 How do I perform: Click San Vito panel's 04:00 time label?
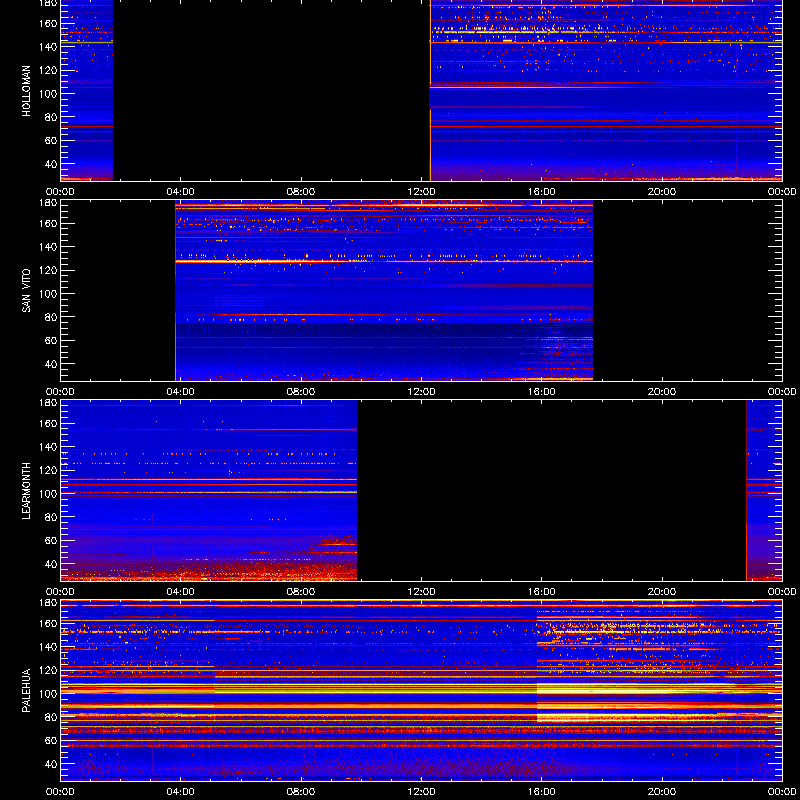pos(181,392)
